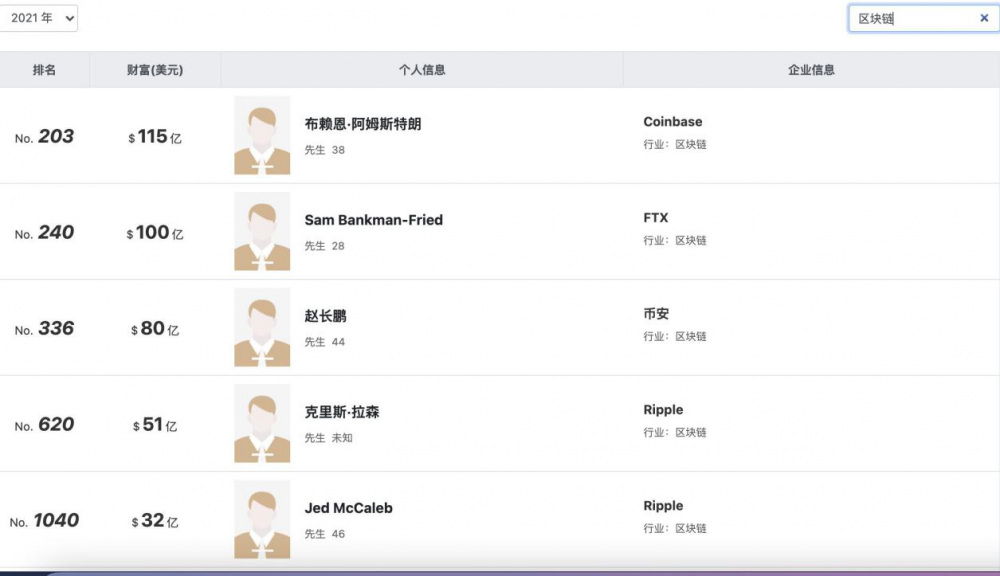Click the rank No. 240
The image size is (1000, 576).
pyautogui.click(x=44, y=232)
